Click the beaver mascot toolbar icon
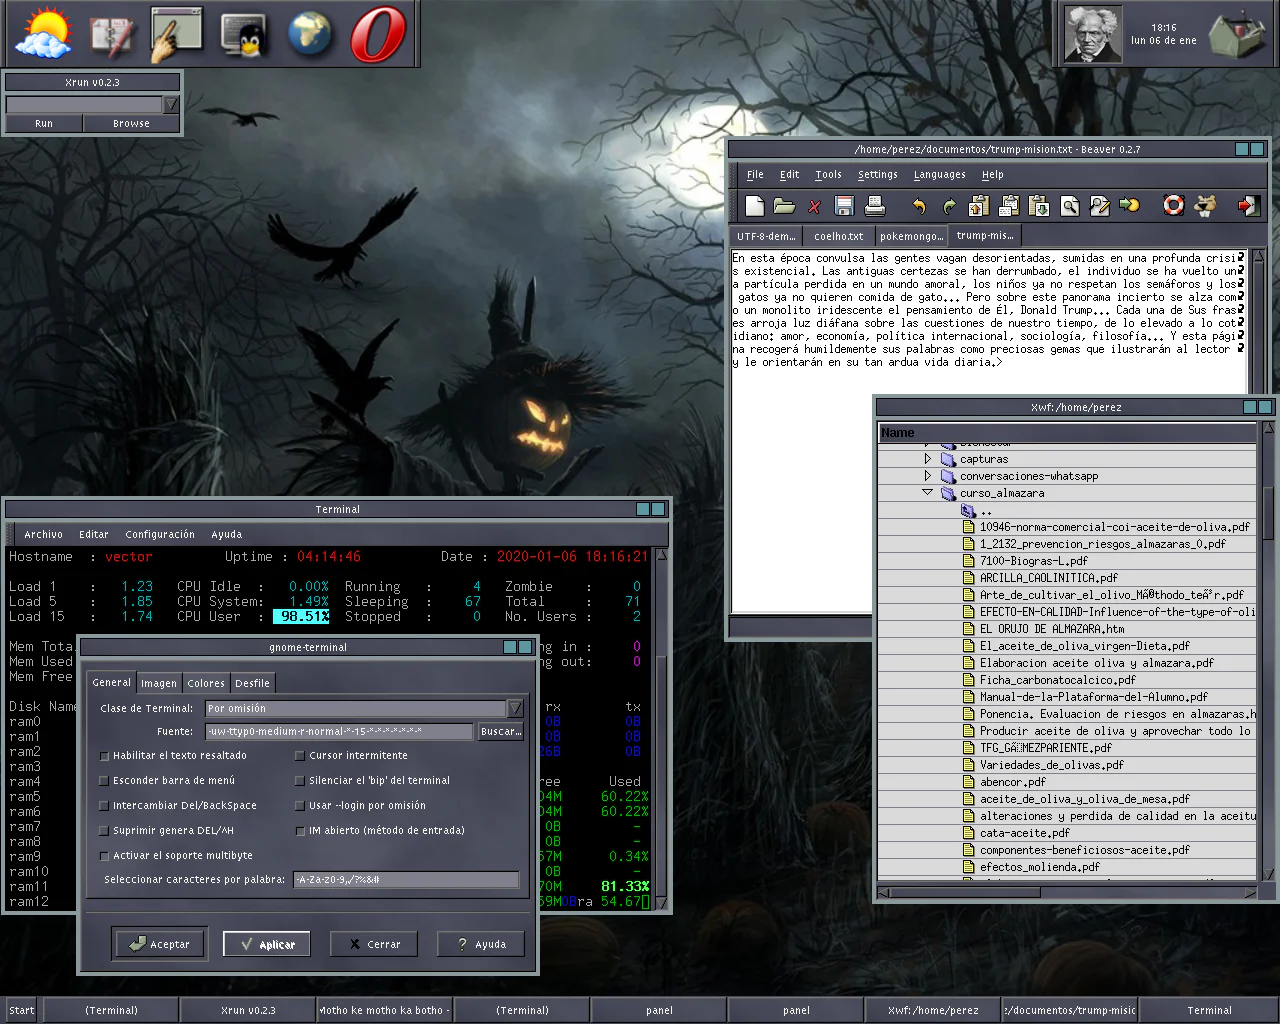 [x=1206, y=206]
